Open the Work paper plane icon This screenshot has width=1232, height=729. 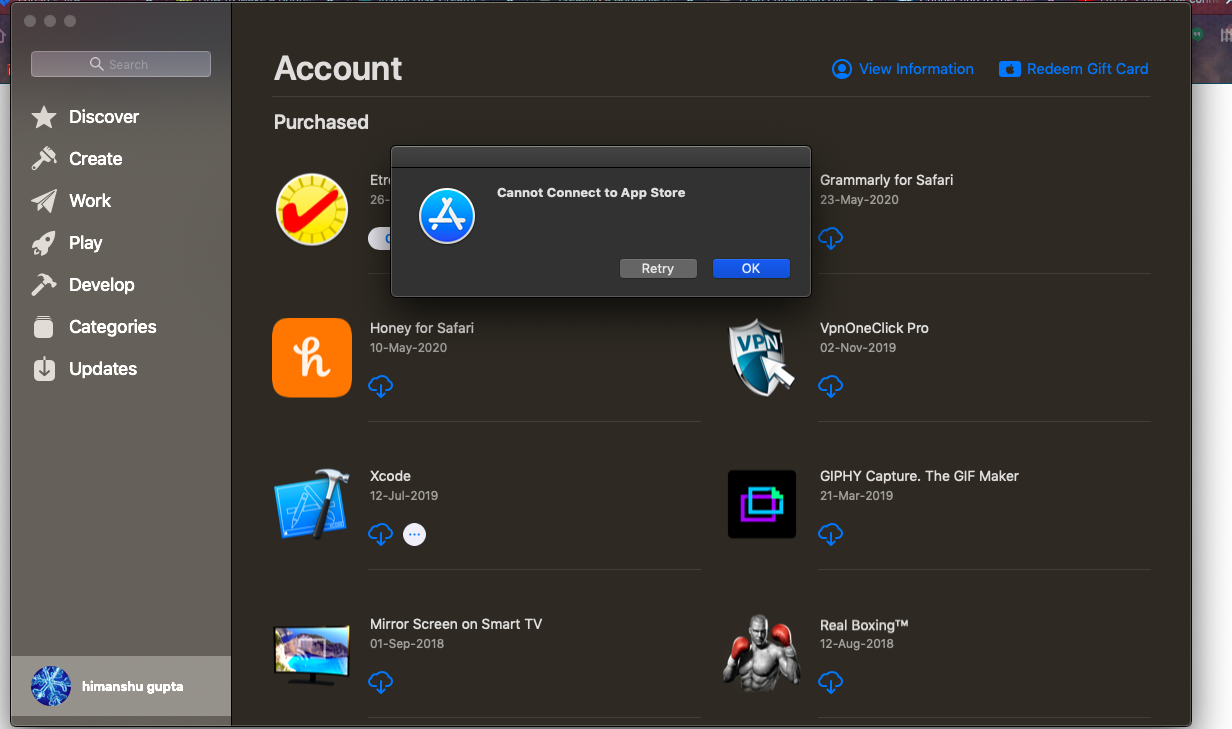pyautogui.click(x=44, y=201)
